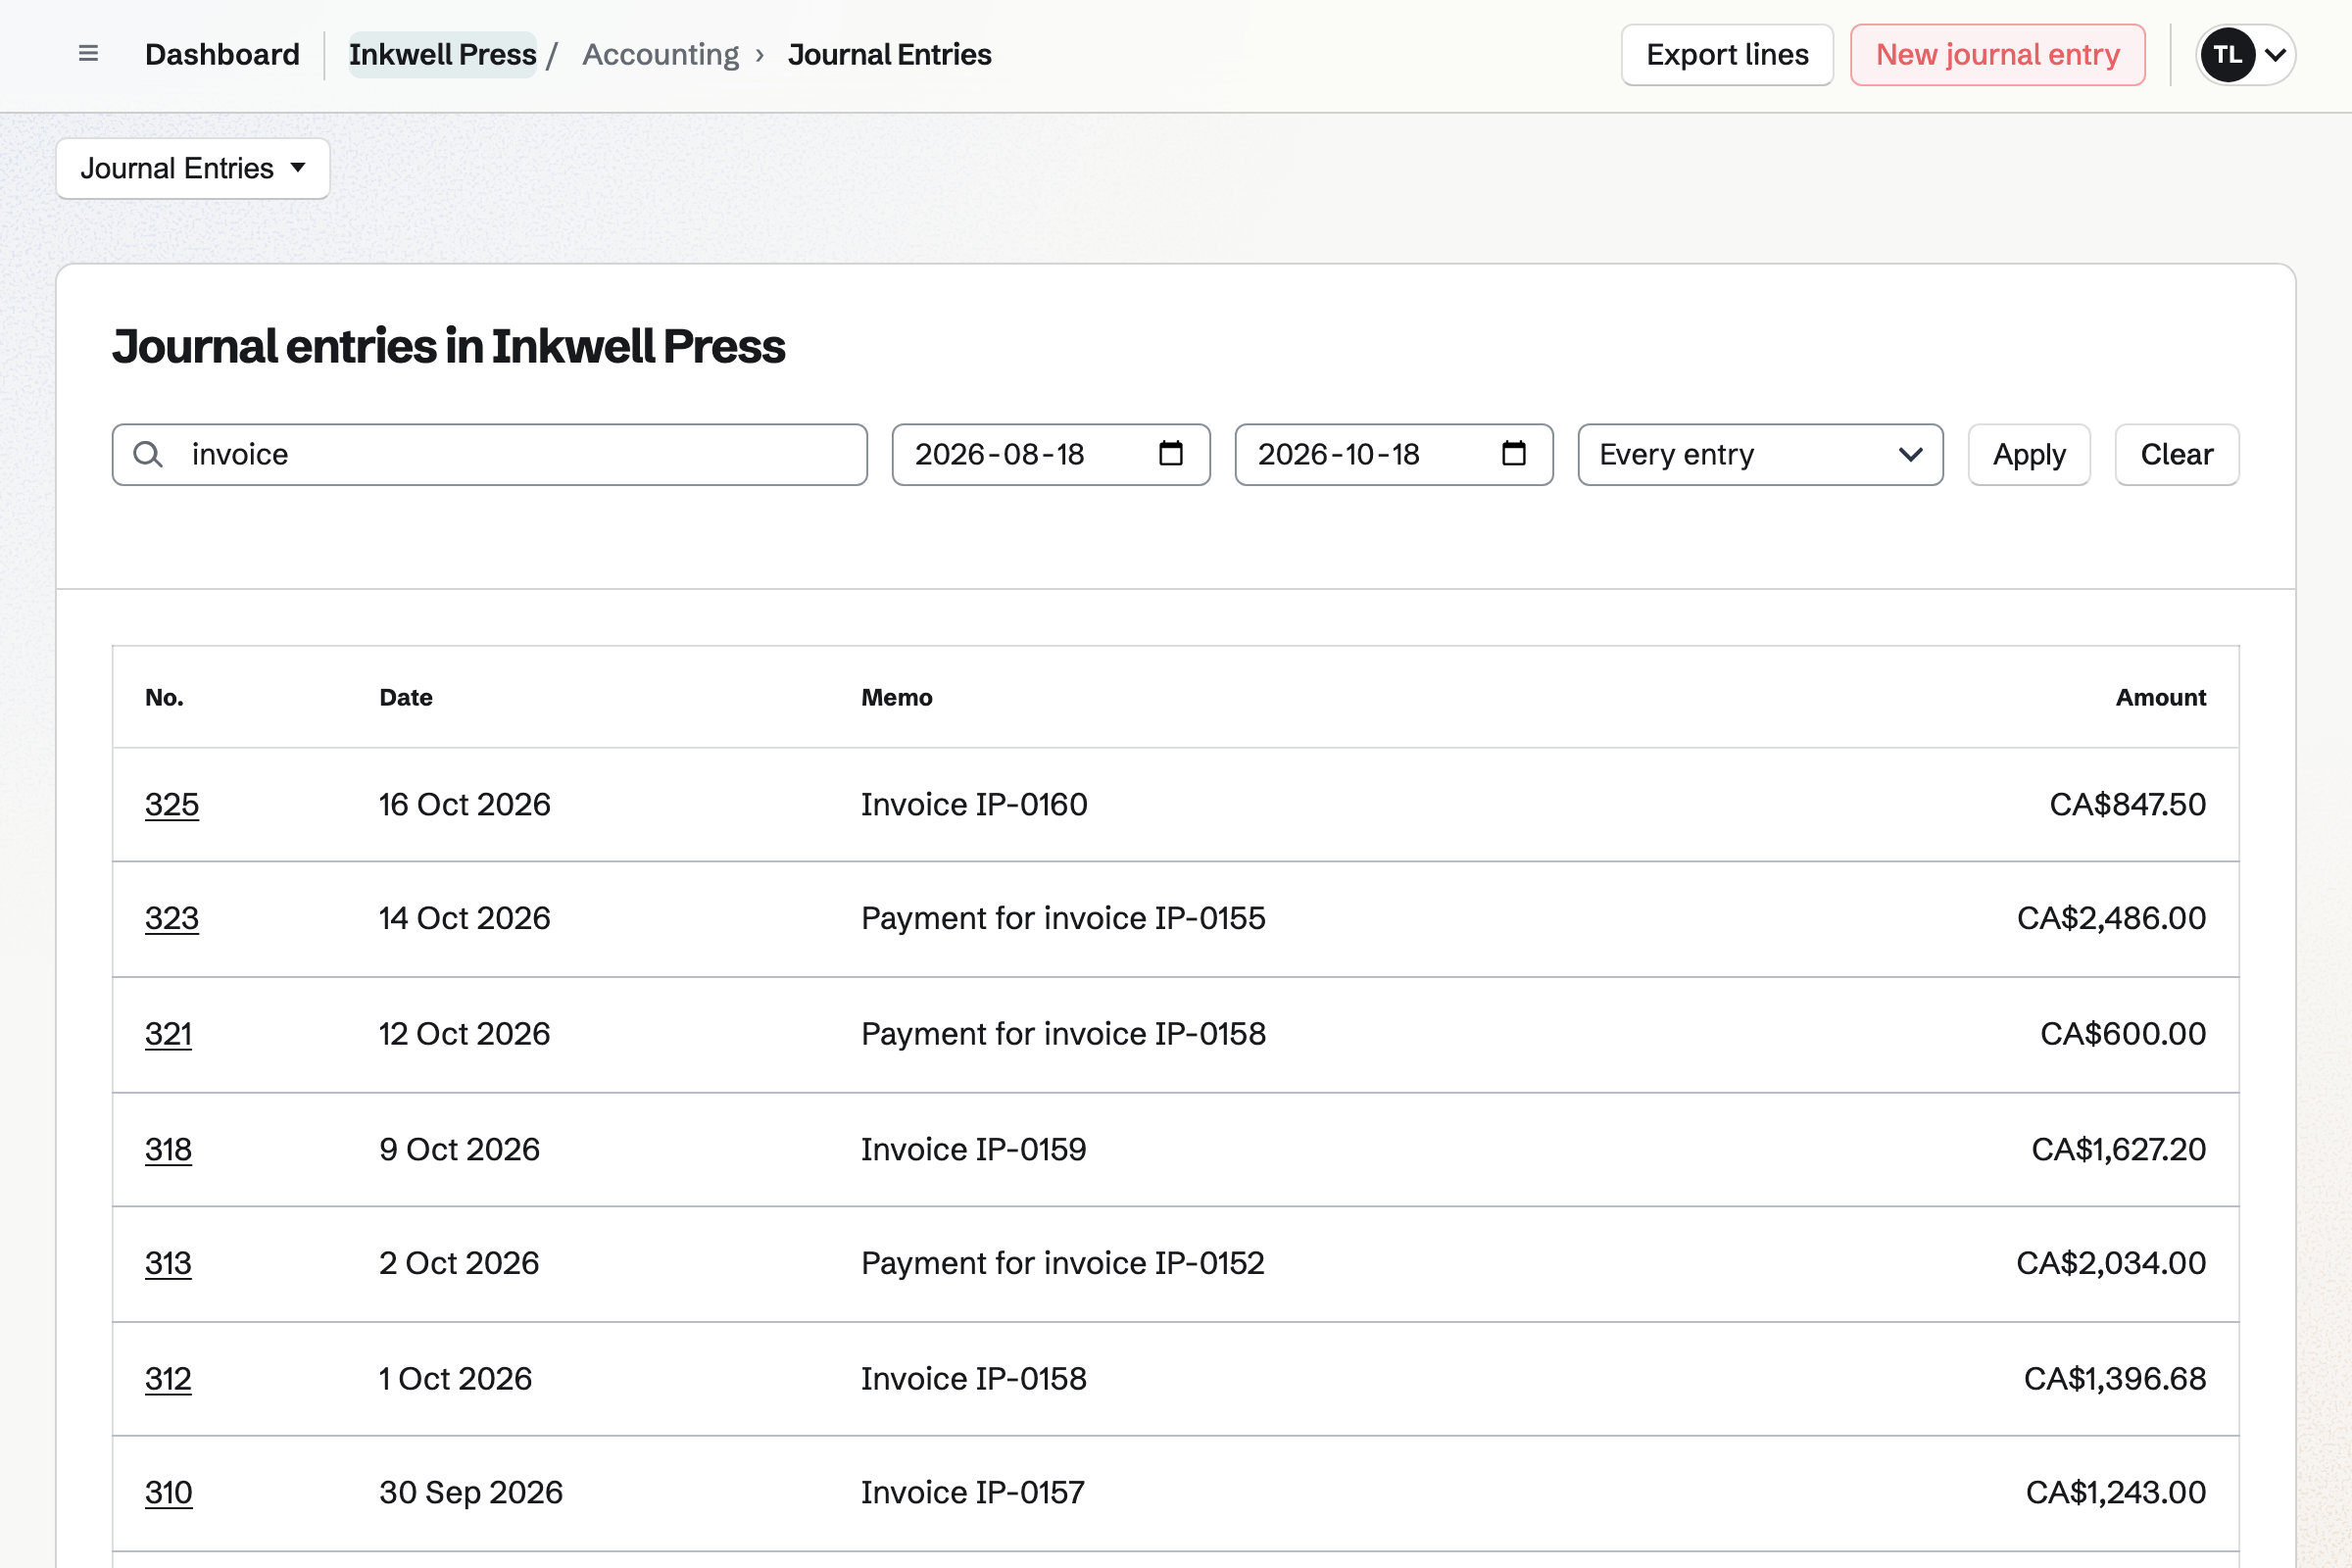This screenshot has width=2352, height=1568.
Task: Clear the filters
Action: pos(2176,455)
